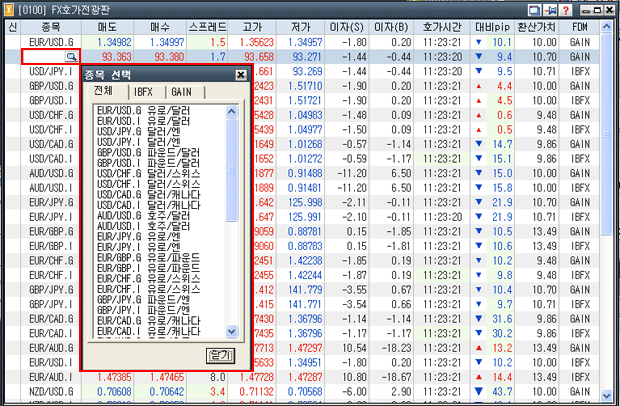The image size is (620, 406).
Task: Click the low price 125.998
Action: [305, 202]
